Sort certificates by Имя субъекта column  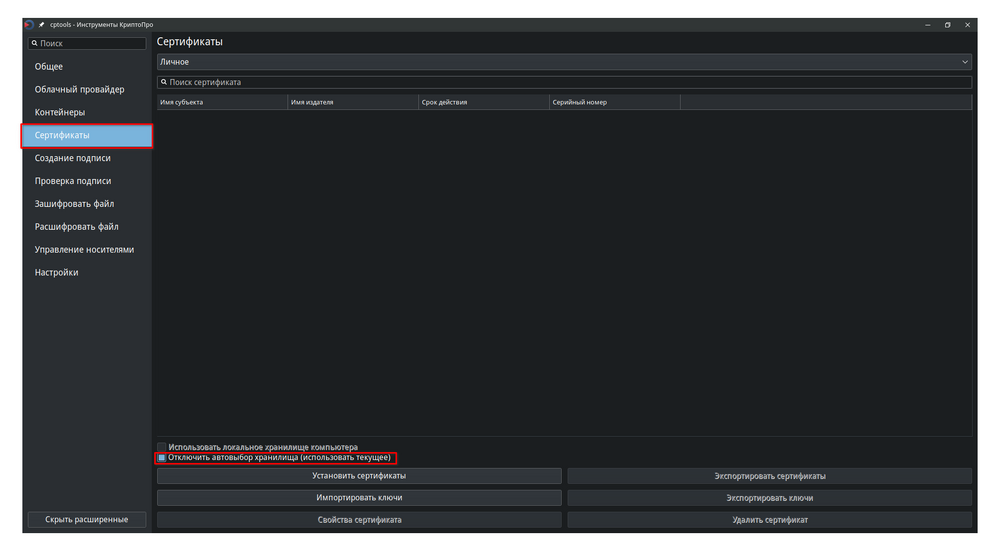pyautogui.click(x=222, y=102)
